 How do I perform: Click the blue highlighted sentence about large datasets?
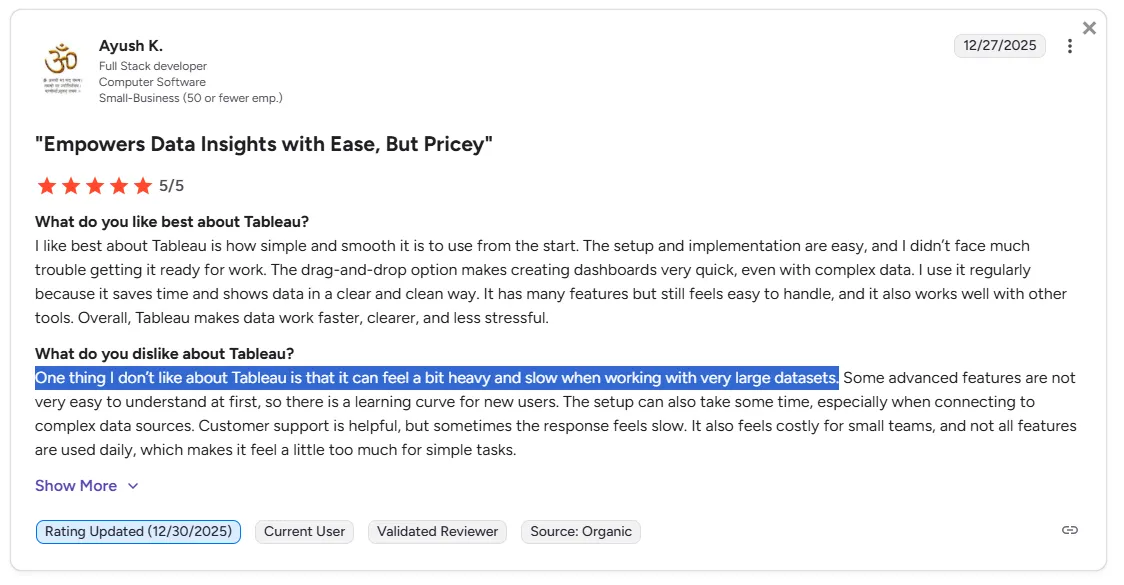point(436,378)
